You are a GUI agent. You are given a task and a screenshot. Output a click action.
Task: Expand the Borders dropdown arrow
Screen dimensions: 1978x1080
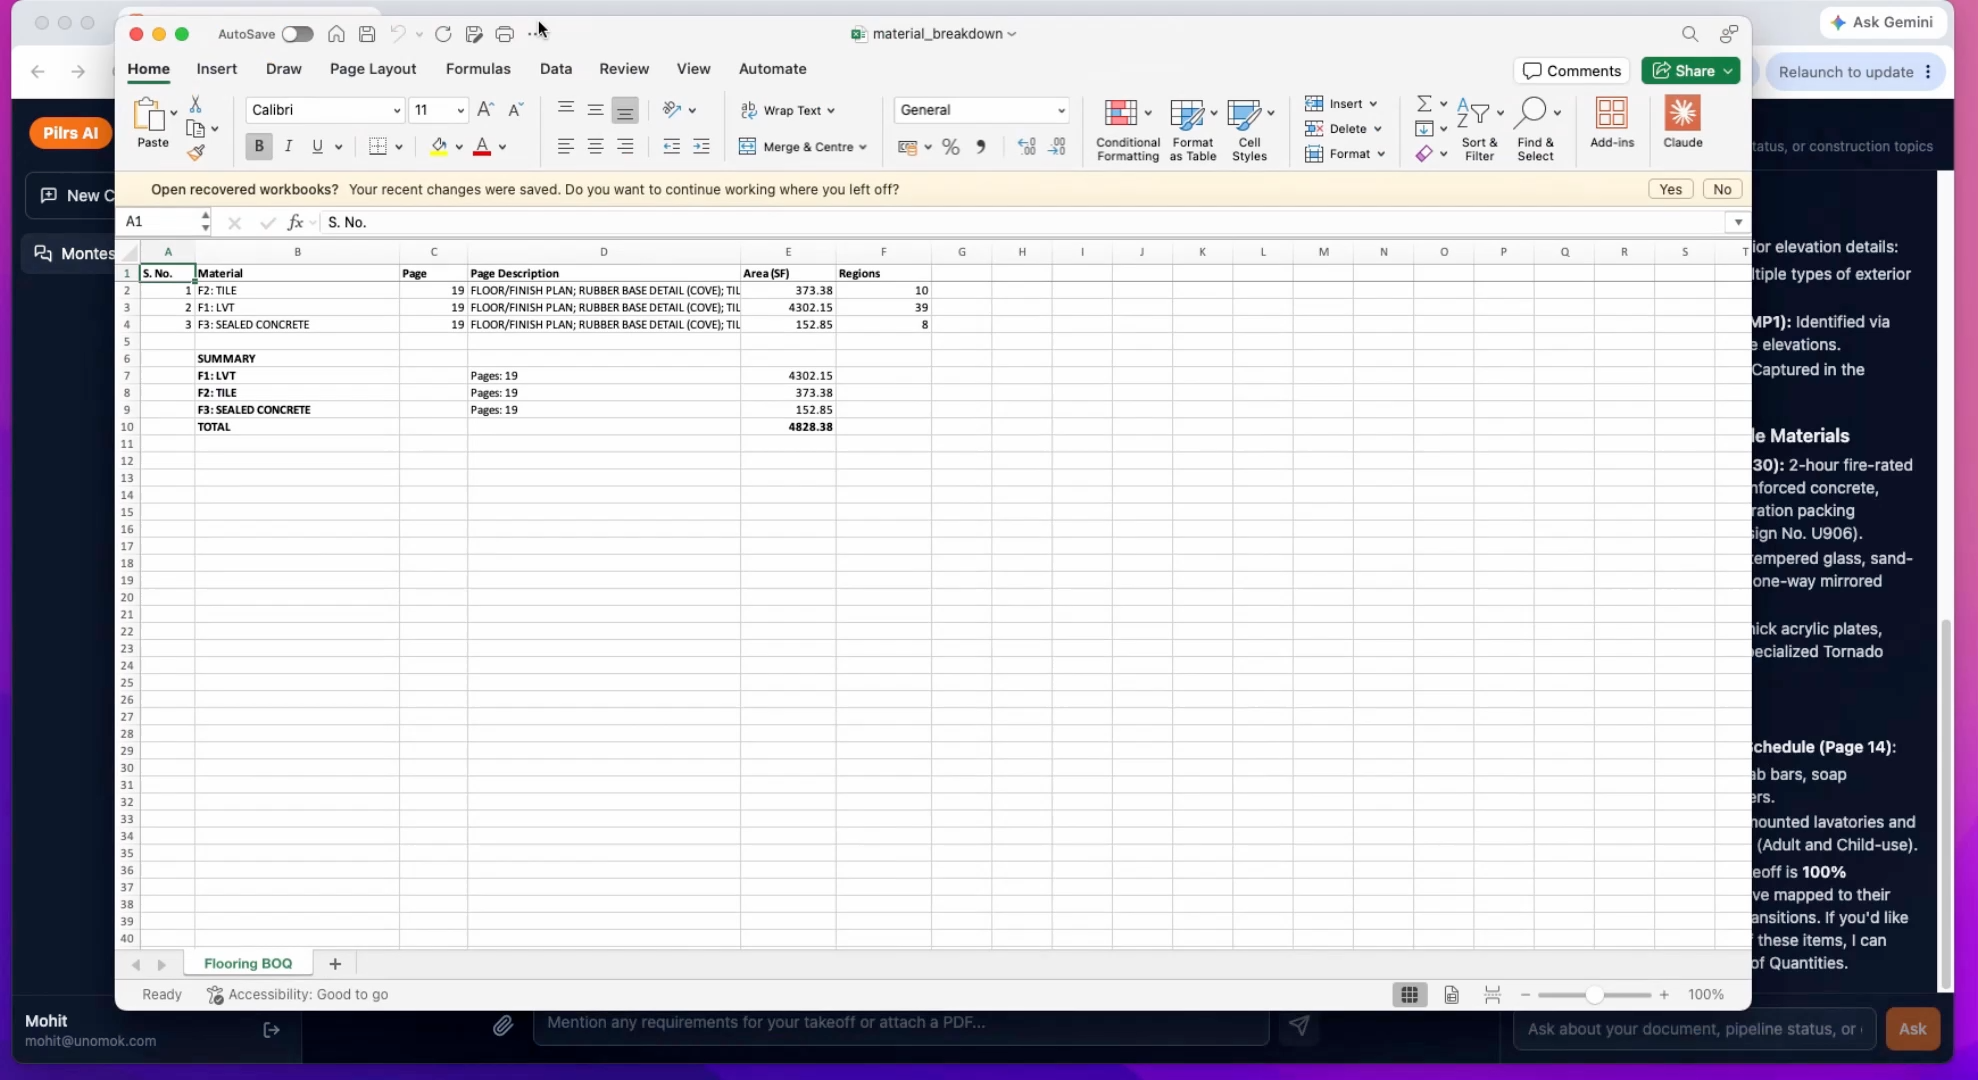(399, 147)
